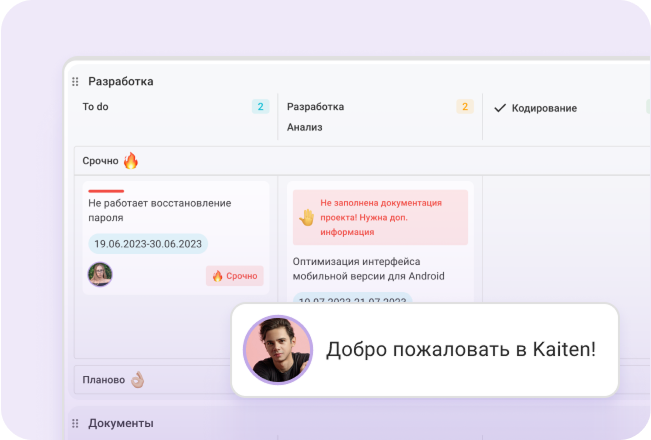The height and width of the screenshot is (440, 651).
Task: Click the checkmark icon next to Кодирование
Action: (500, 107)
